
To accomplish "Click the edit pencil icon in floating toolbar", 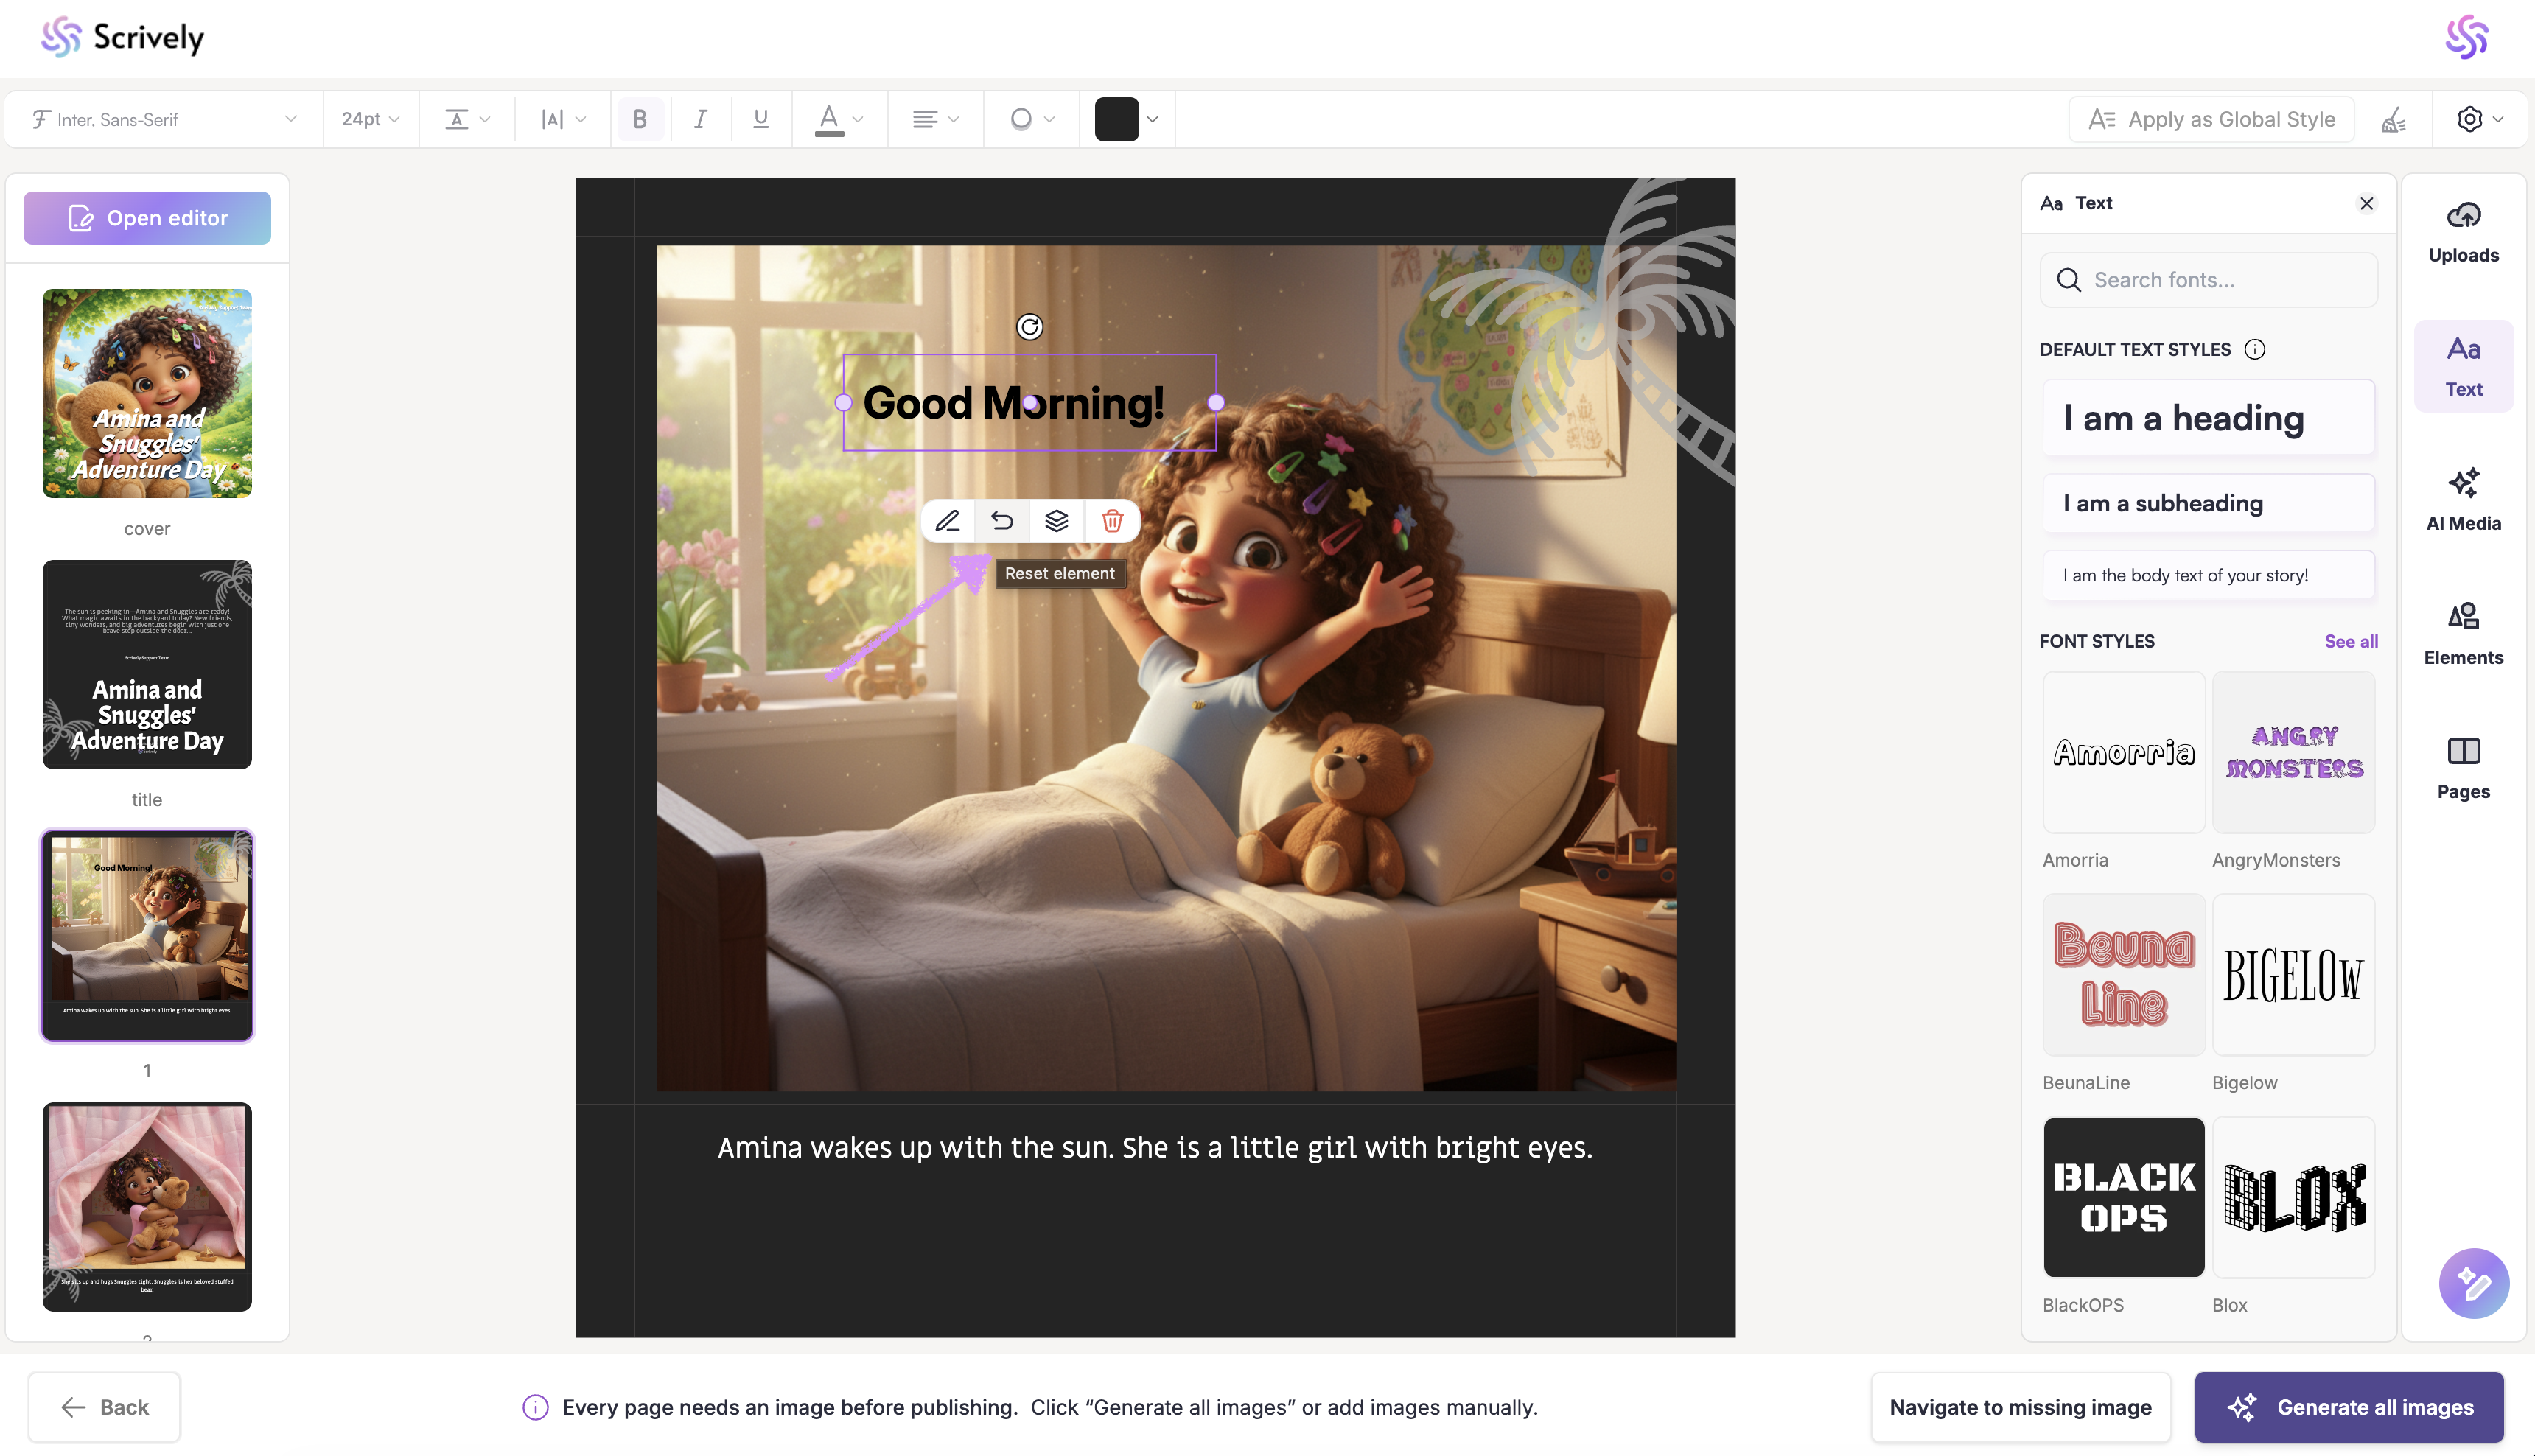I will [947, 521].
